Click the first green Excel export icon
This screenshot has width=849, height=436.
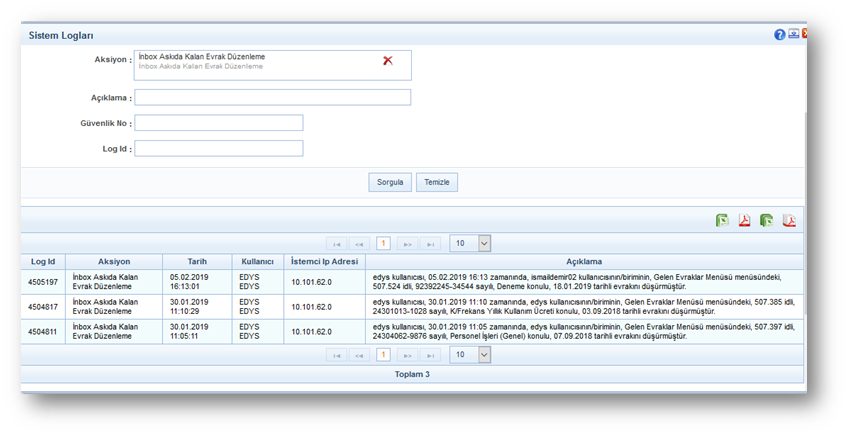pos(722,220)
